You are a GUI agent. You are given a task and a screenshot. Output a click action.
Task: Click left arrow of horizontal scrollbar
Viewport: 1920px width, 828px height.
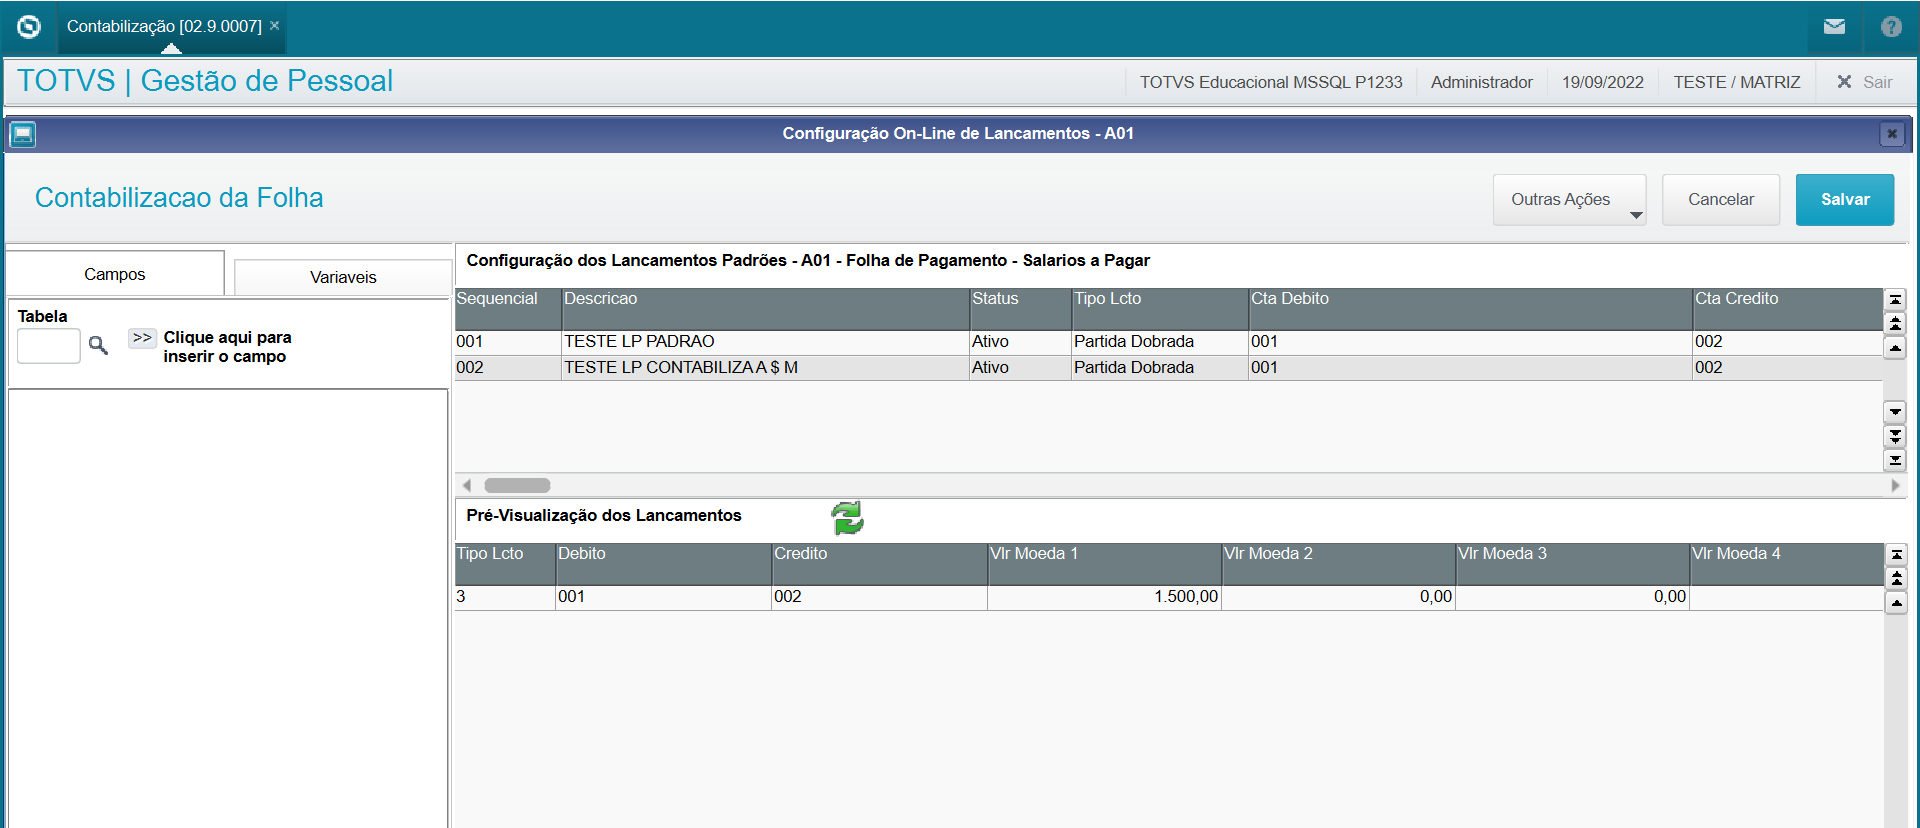pos(466,486)
